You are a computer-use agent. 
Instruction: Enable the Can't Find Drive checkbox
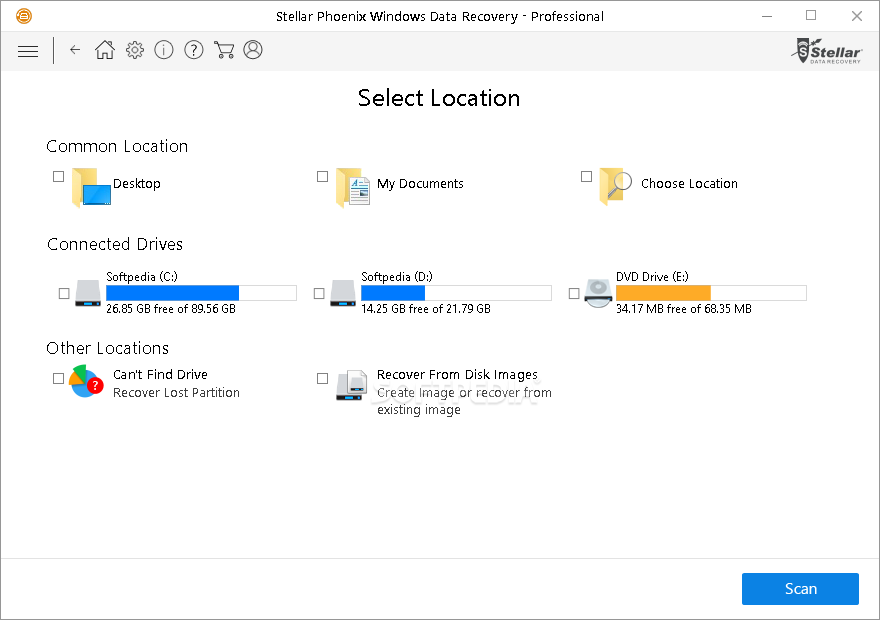point(58,378)
